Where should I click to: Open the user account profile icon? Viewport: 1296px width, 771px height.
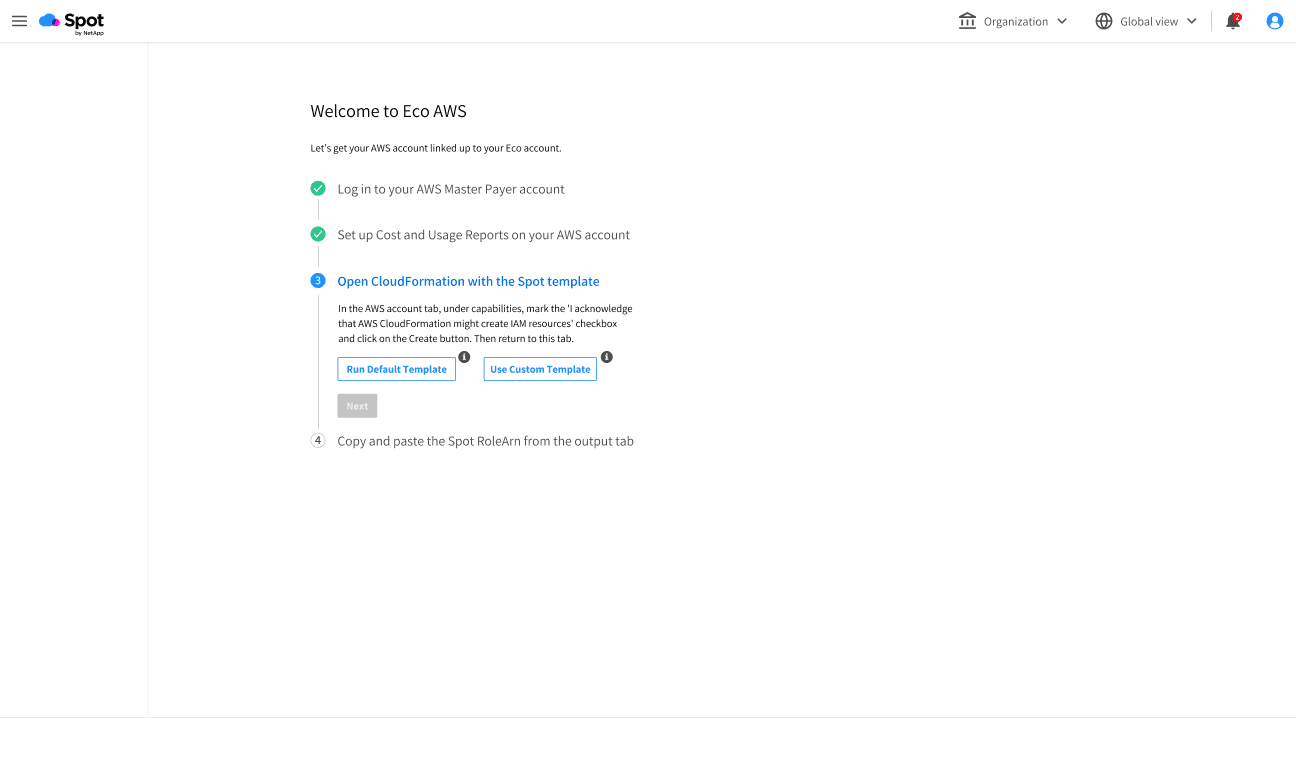(x=1274, y=21)
